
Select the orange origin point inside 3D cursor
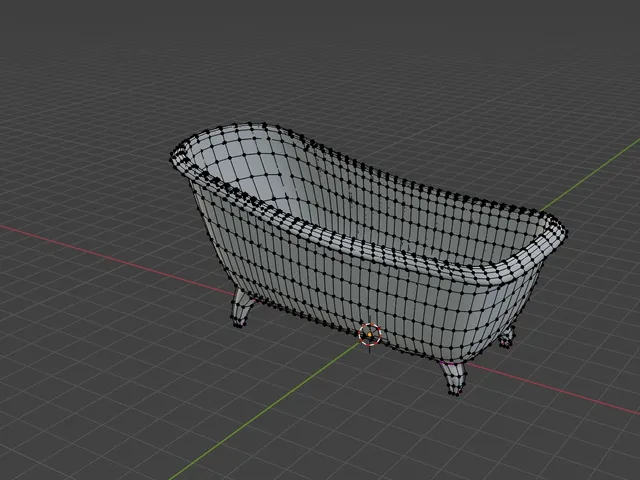tap(370, 334)
